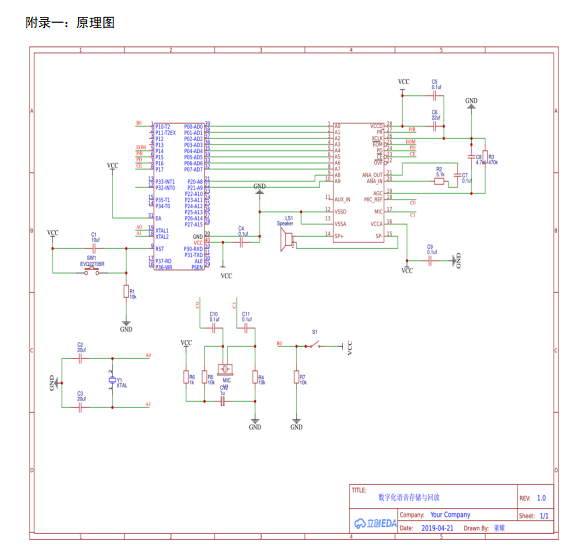The width and height of the screenshot is (567, 550).
Task: Select the SW1 reset pushbutton symbol
Action: click(92, 272)
